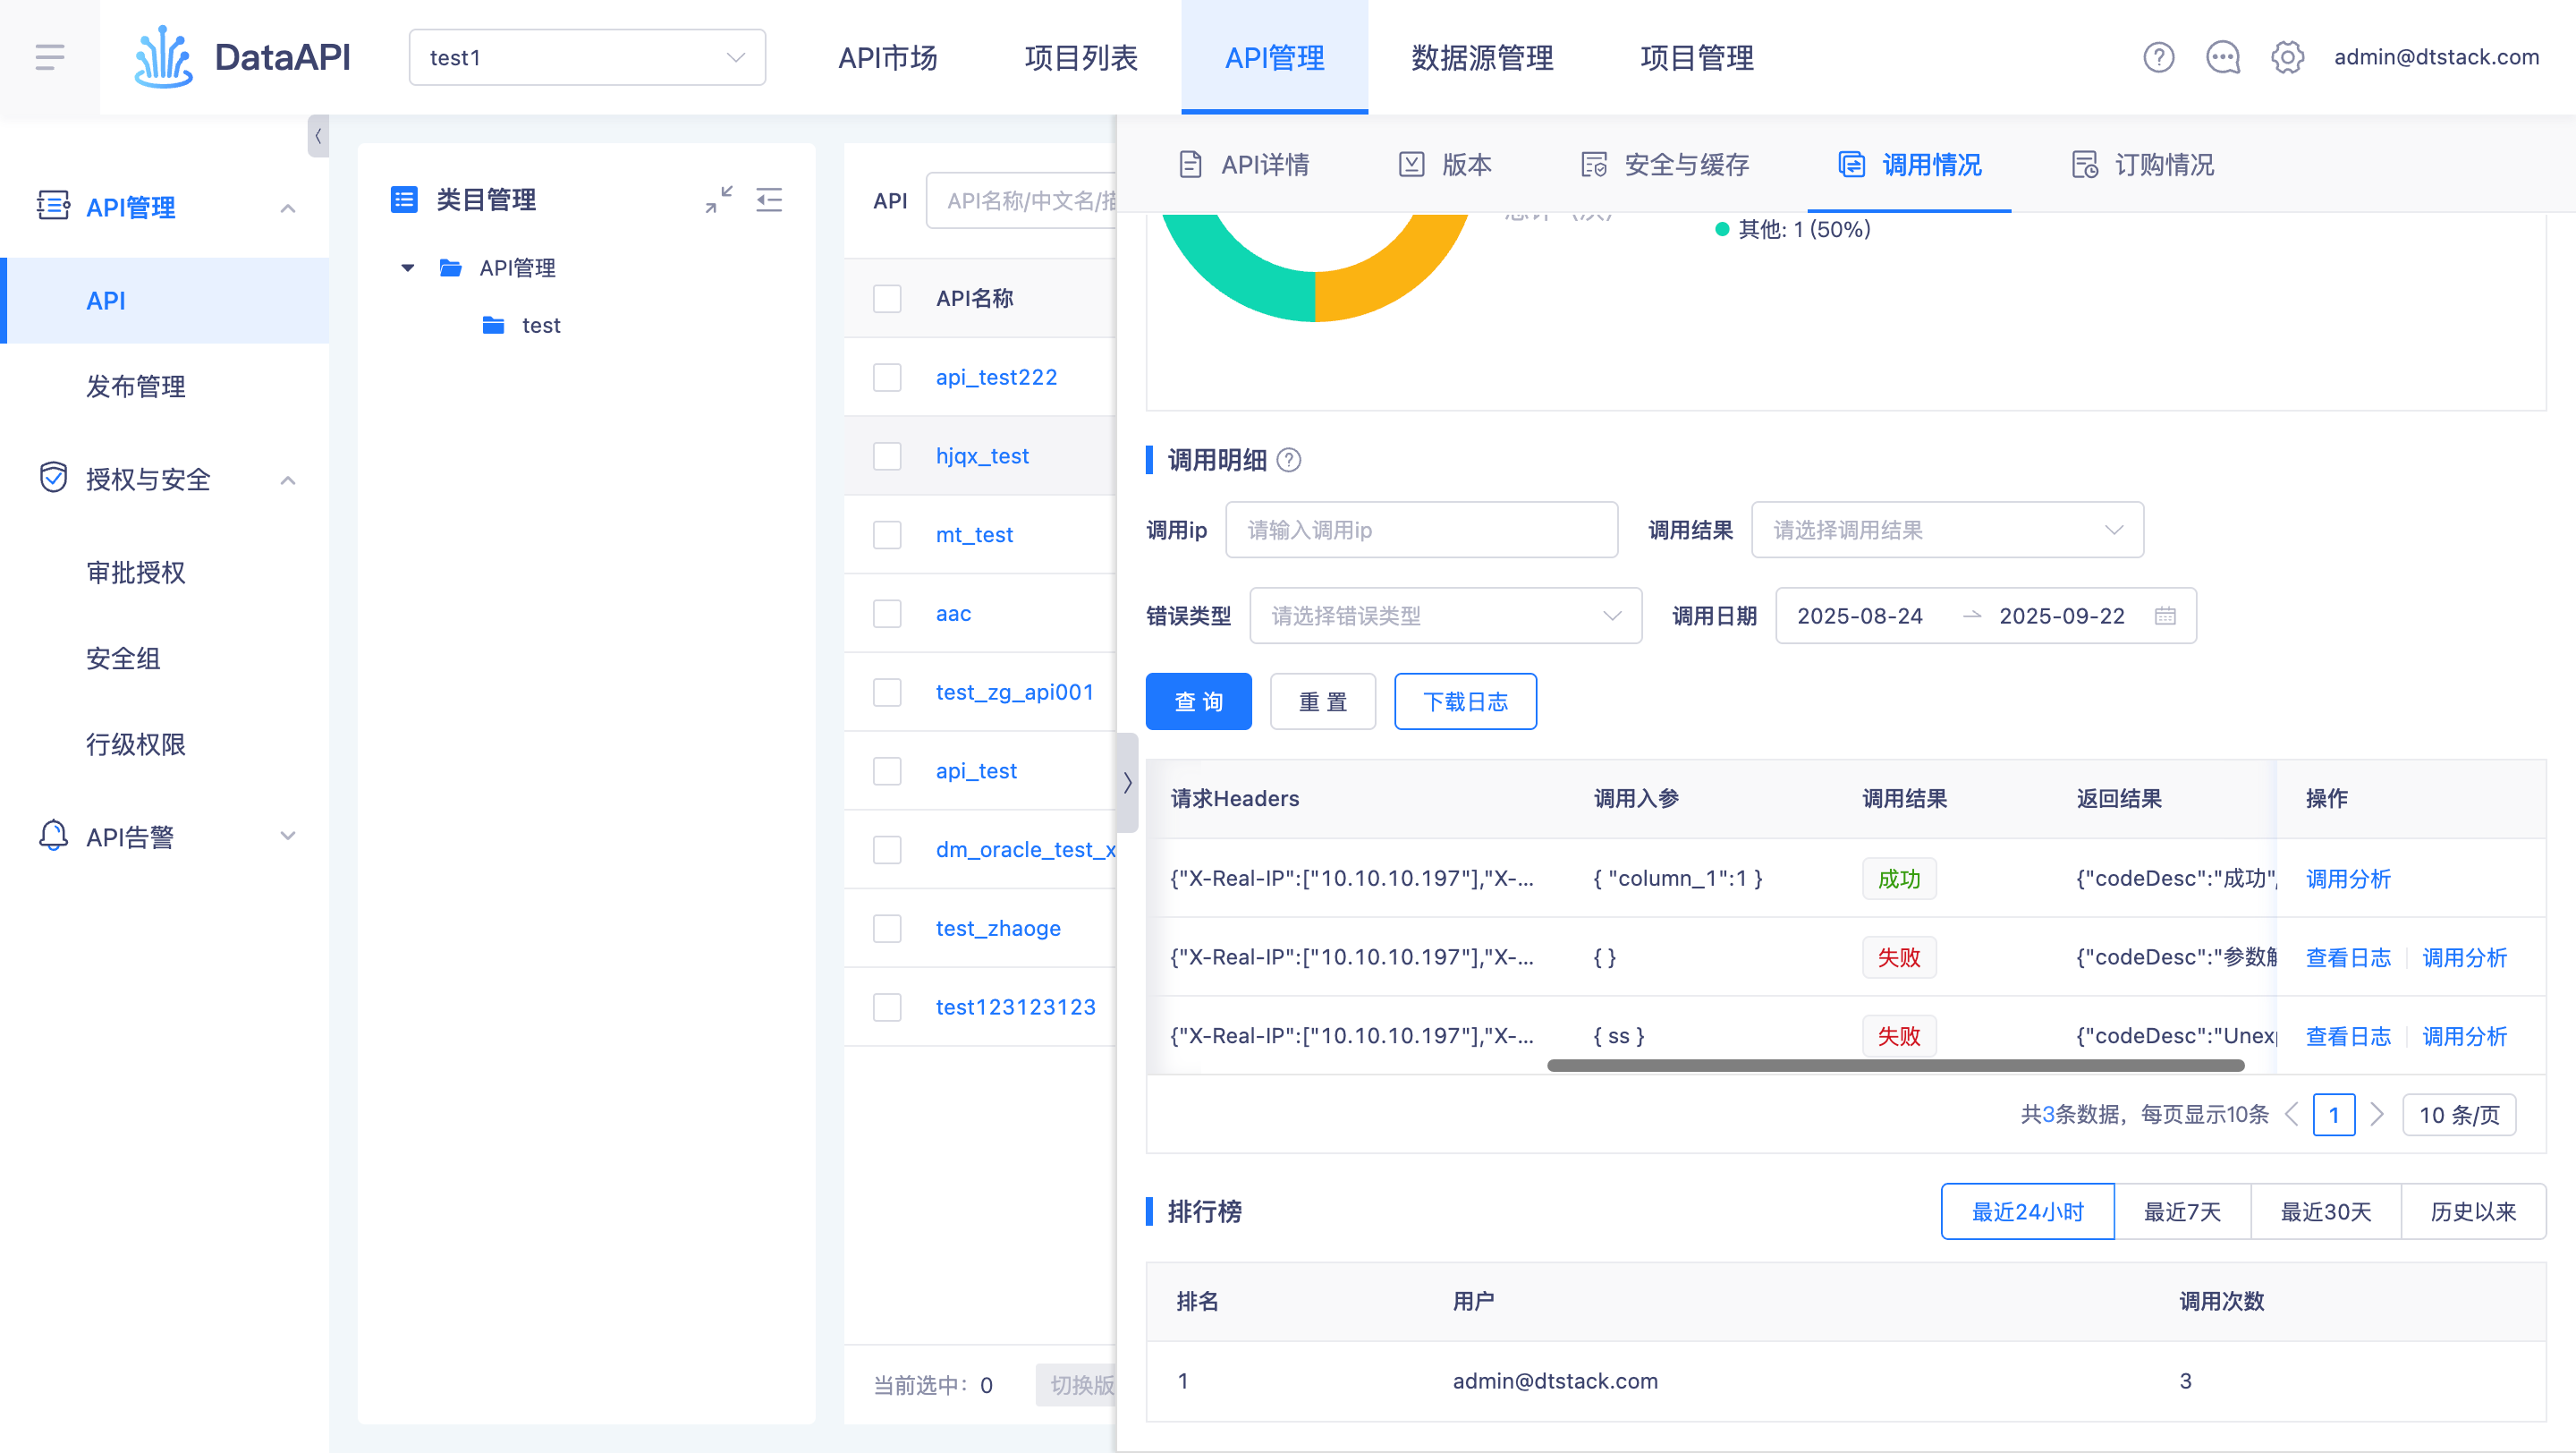Click the 最近7天 ranking filter
This screenshot has height=1453, width=2576.
(2182, 1211)
